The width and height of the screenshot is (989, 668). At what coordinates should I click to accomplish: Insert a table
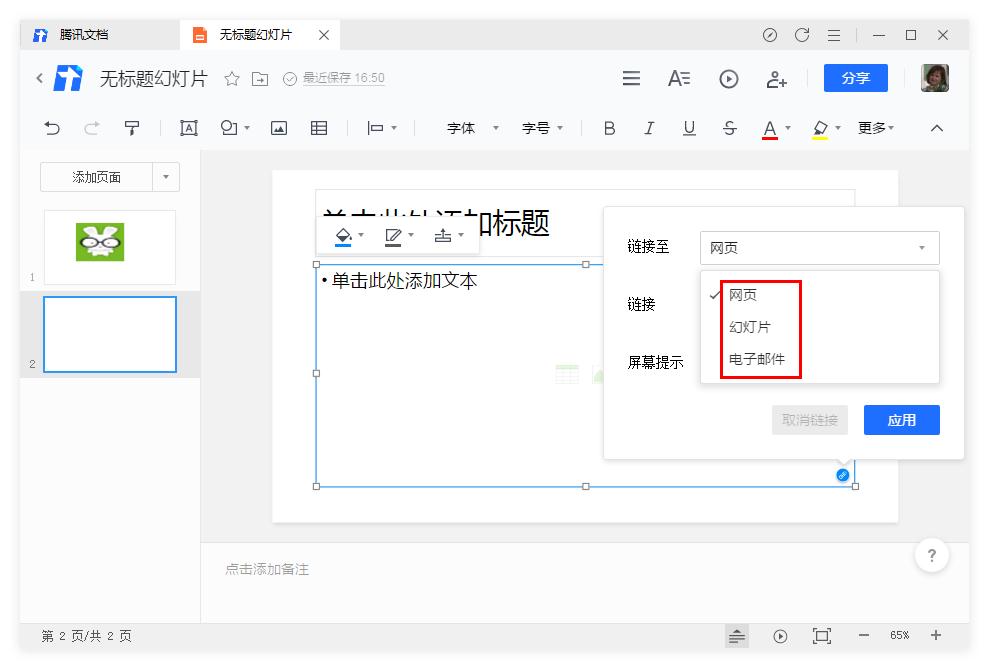(x=318, y=128)
